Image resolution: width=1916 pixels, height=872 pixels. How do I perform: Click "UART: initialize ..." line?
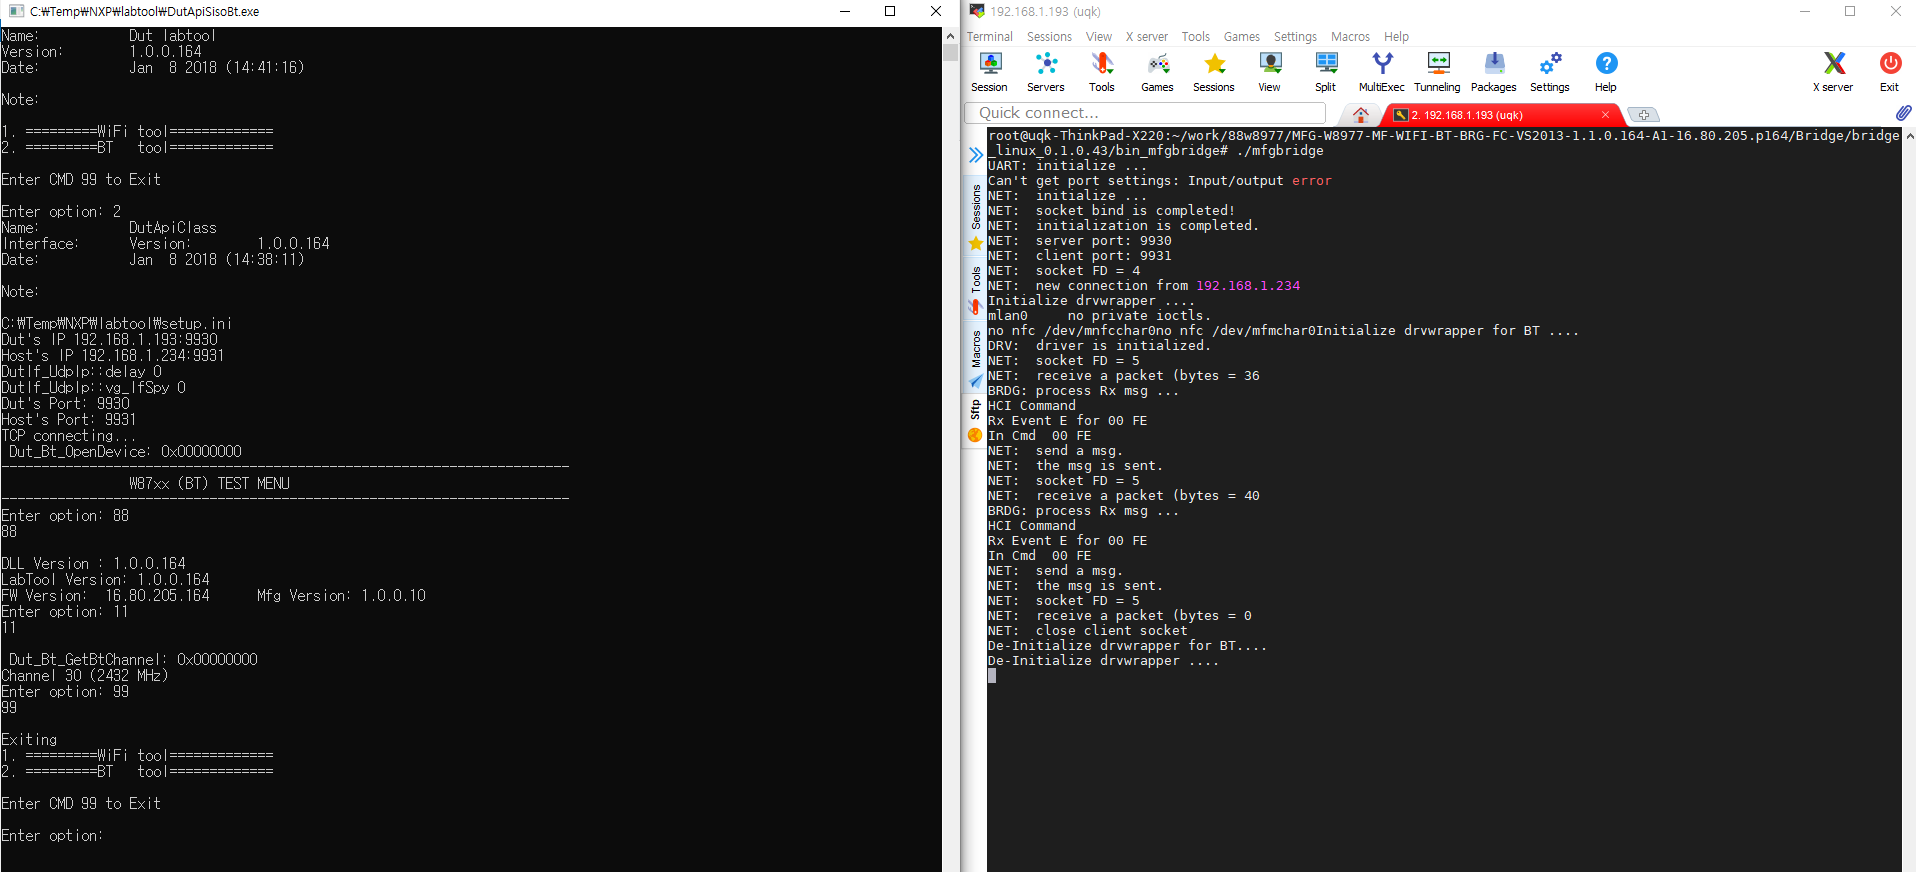(1068, 166)
